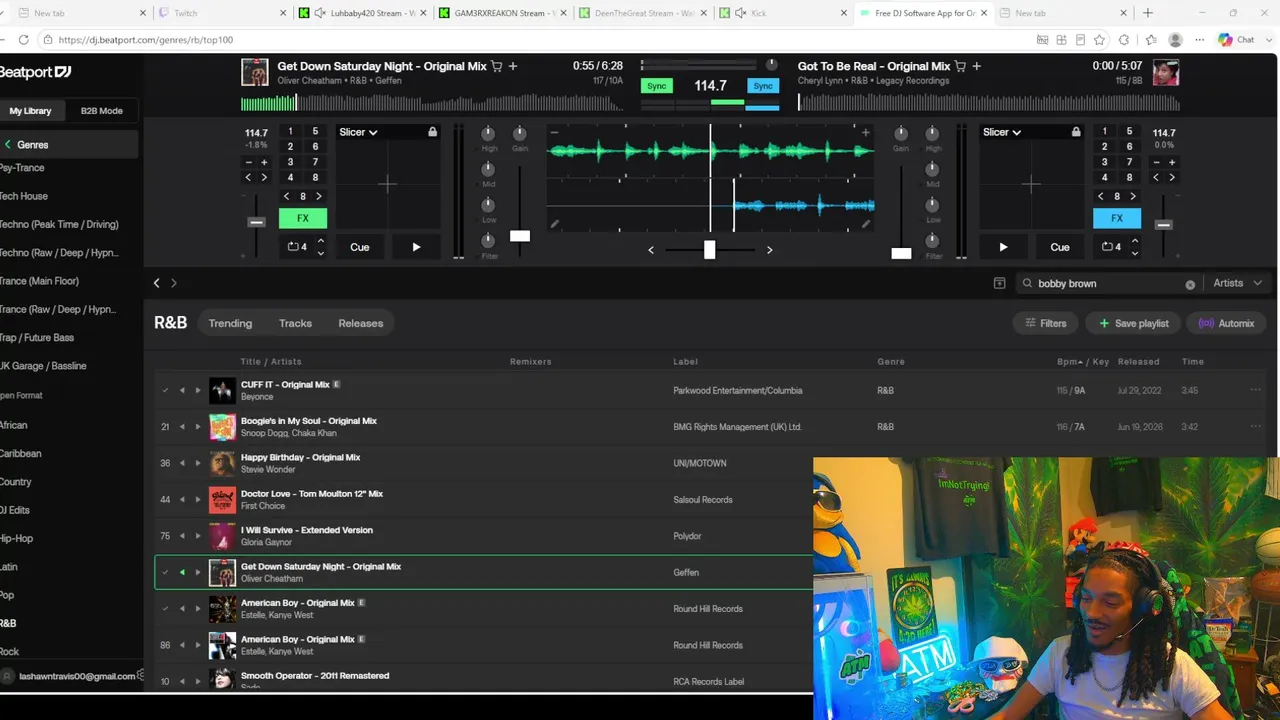Viewport: 1280px width, 720px height.
Task: Open the left deck Slicer mode dropdown
Action: click(x=358, y=132)
